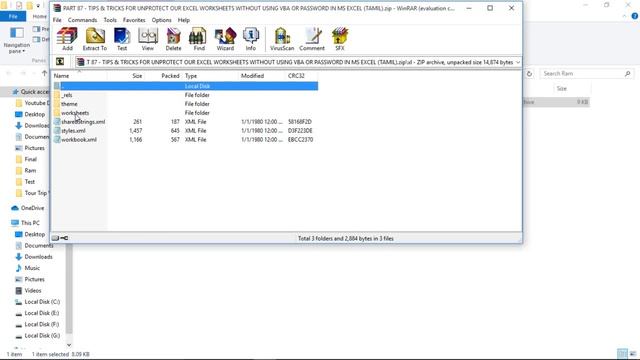Click the Extract To toolbar icon
Image resolution: width=640 pixels, height=360 pixels.
coord(95,39)
